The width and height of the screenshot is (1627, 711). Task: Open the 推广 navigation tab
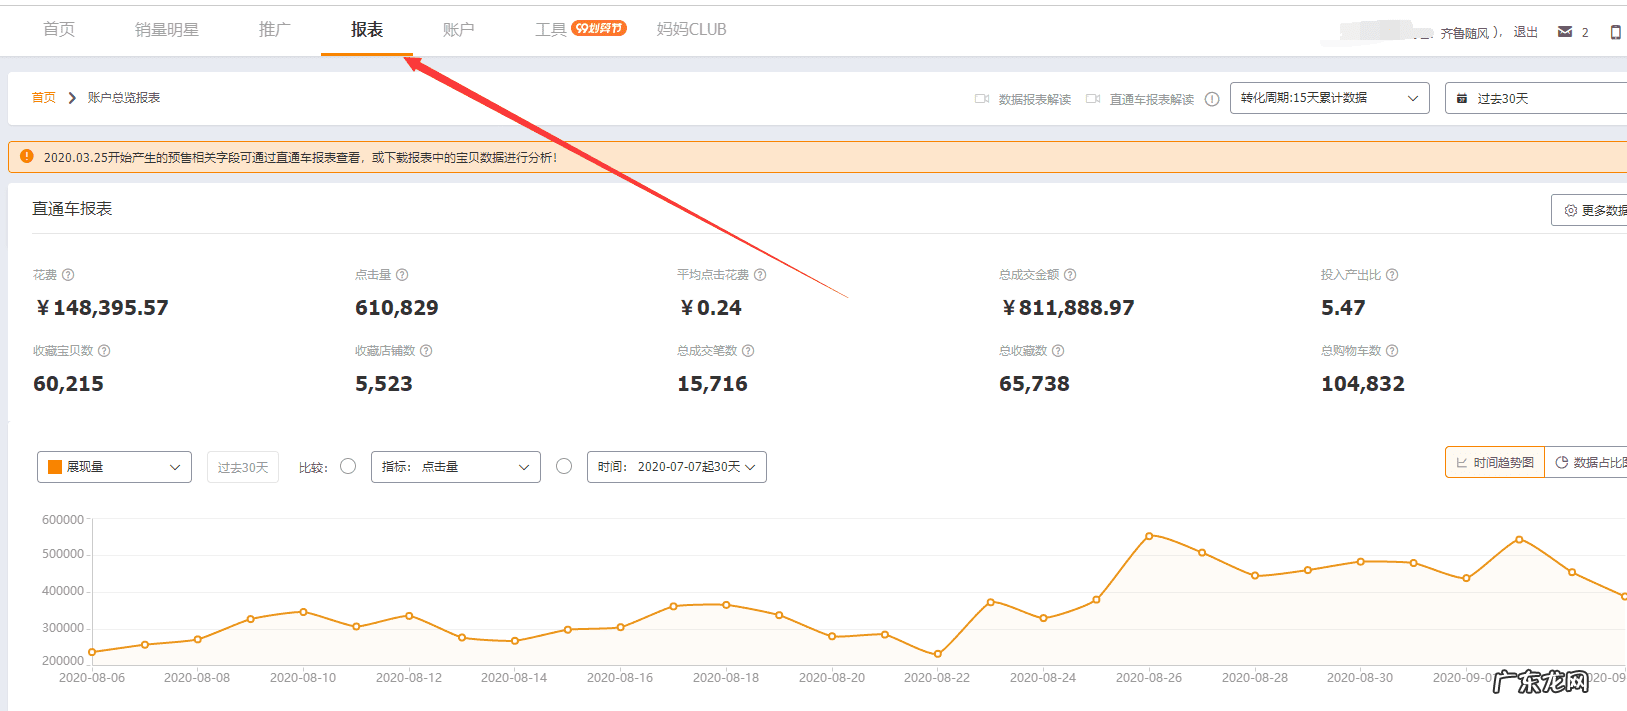(275, 29)
